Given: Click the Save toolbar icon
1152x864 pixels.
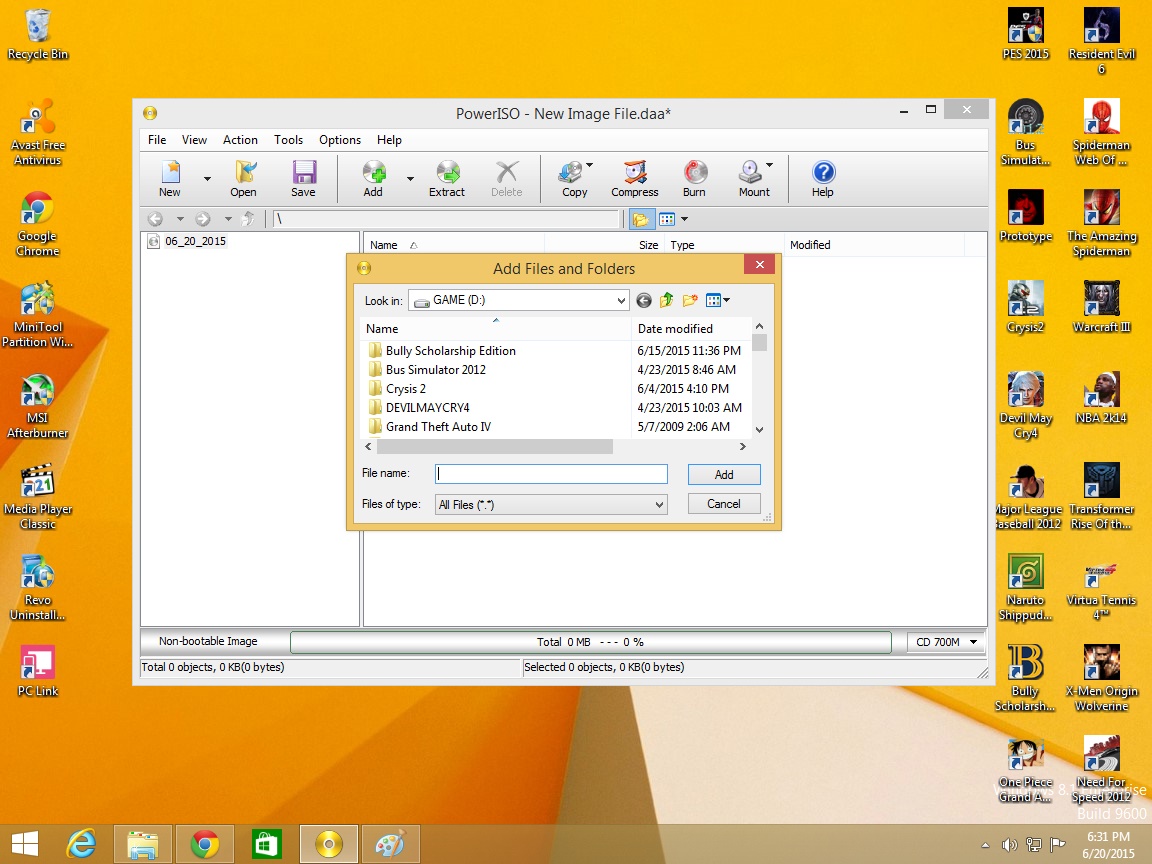Looking at the screenshot, I should click(x=303, y=179).
